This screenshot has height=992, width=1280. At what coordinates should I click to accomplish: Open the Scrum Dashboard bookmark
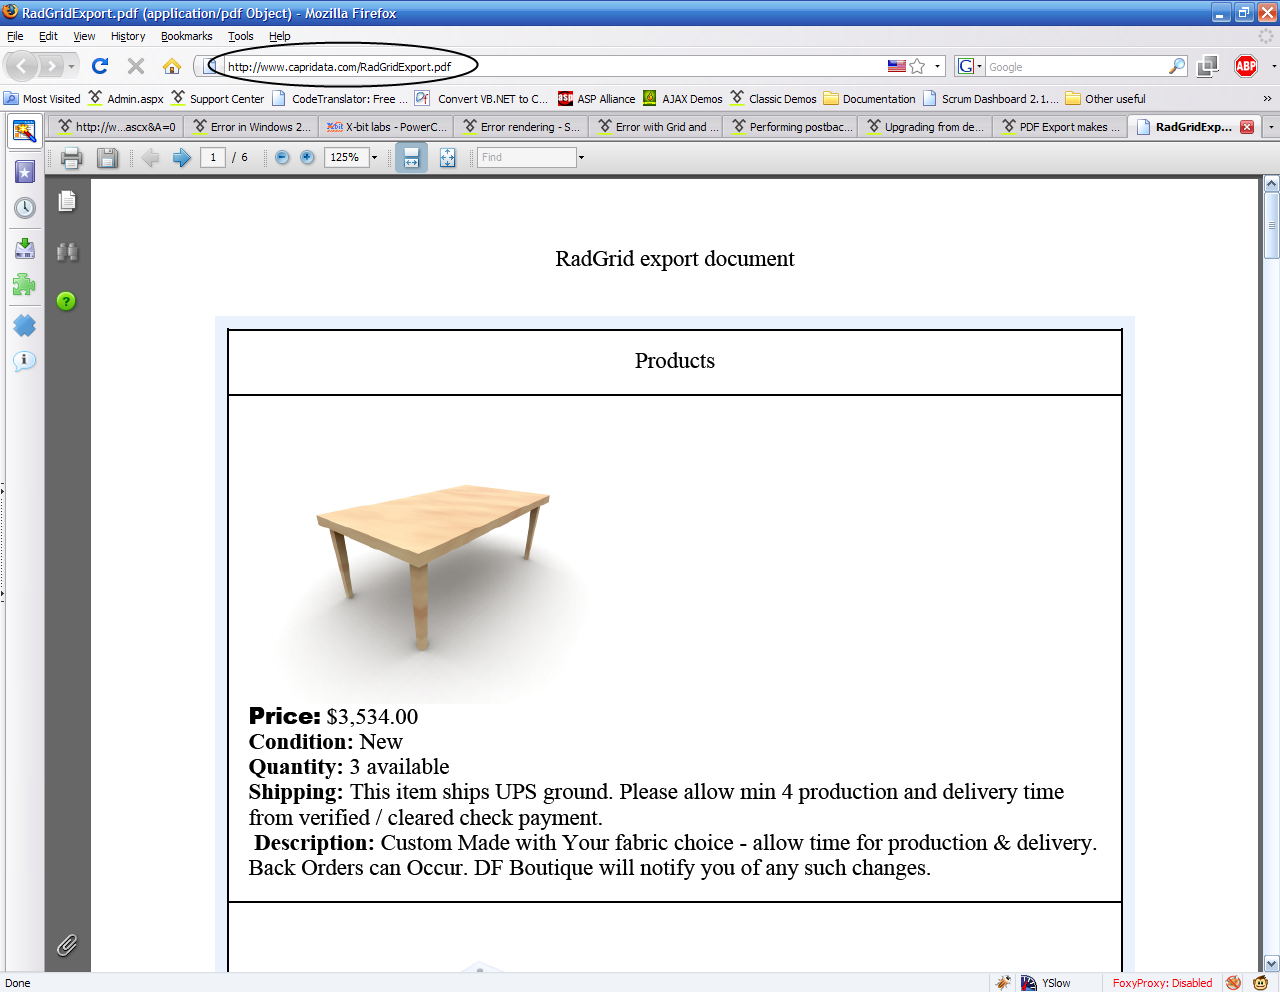(990, 99)
